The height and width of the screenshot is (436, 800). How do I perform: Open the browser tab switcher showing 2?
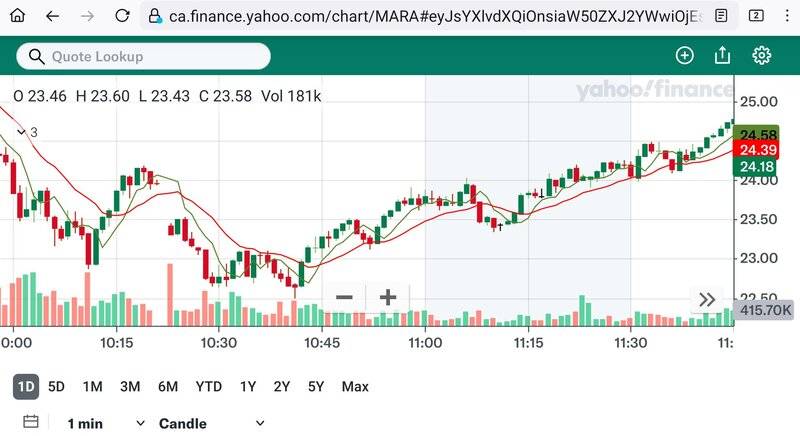click(756, 16)
